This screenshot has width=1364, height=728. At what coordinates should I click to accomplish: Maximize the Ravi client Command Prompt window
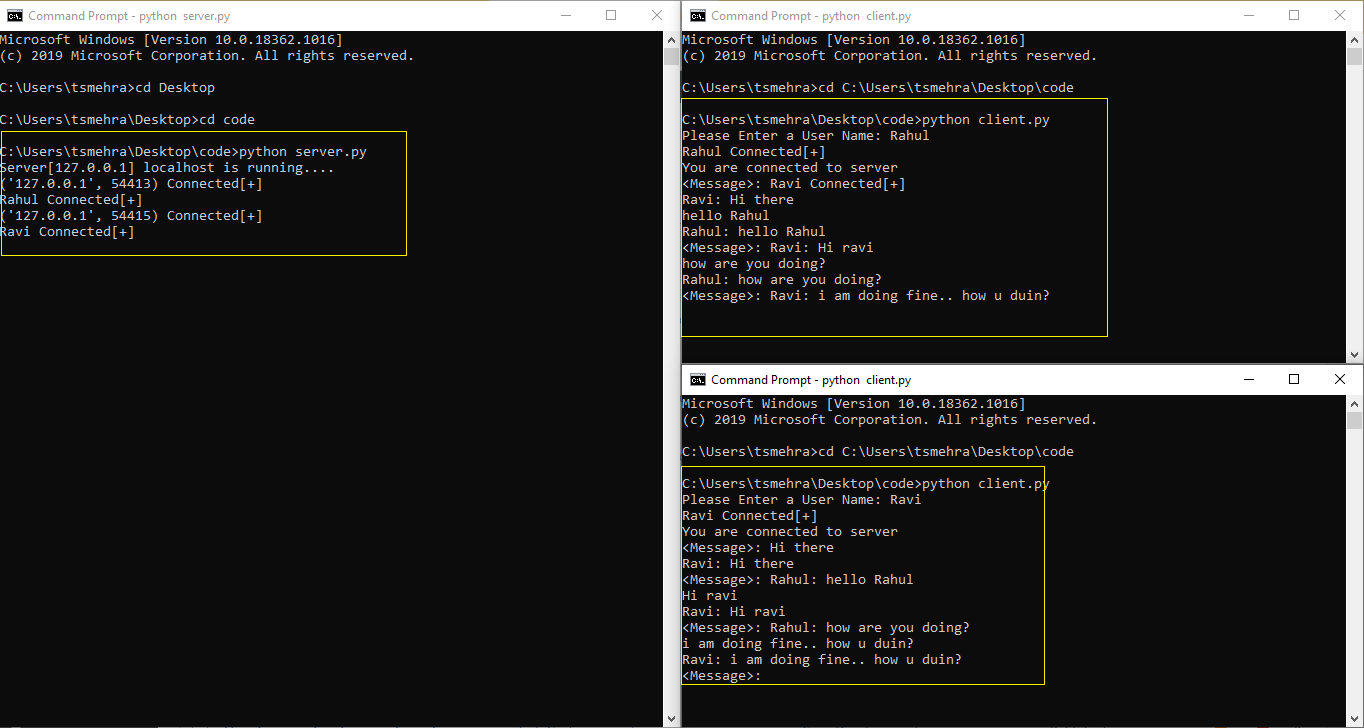[1294, 380]
